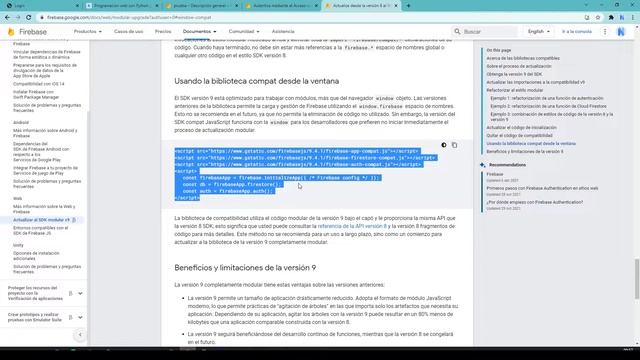Click the Chrome profile icon in the toolbar
The height and width of the screenshot is (360, 640).
(x=622, y=18)
